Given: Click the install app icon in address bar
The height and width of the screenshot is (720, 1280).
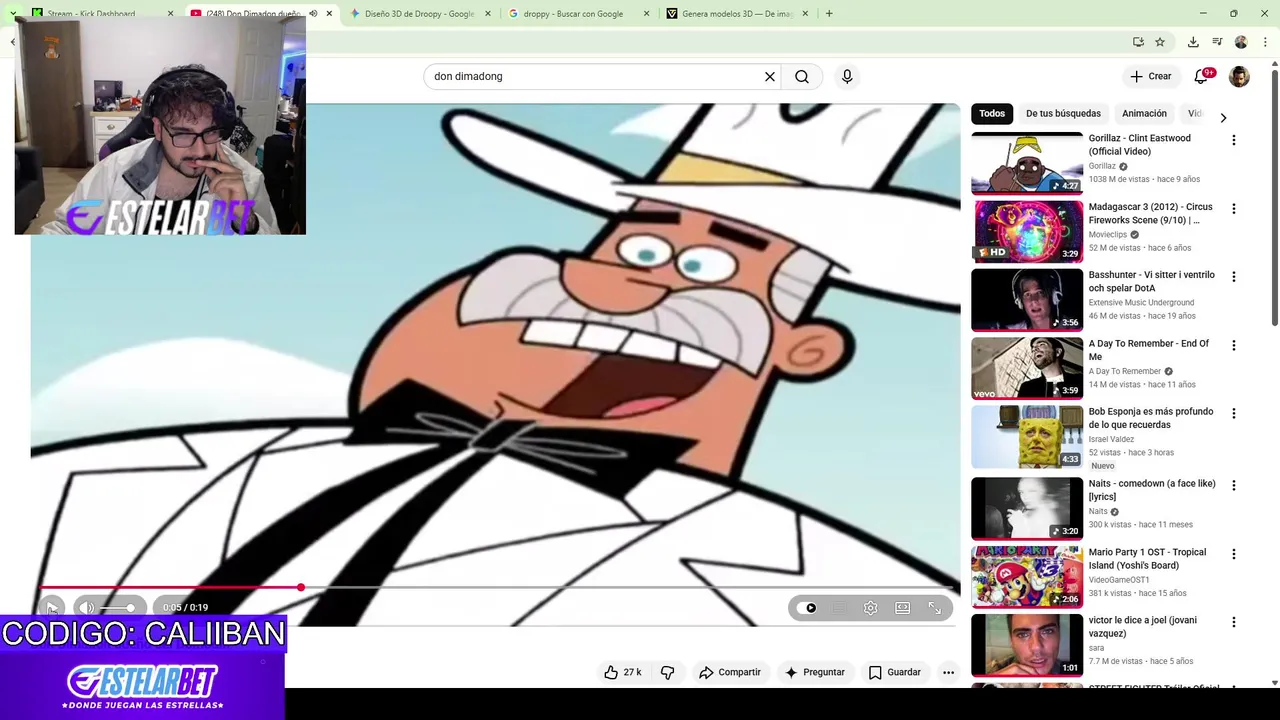Looking at the screenshot, I should click(1138, 42).
